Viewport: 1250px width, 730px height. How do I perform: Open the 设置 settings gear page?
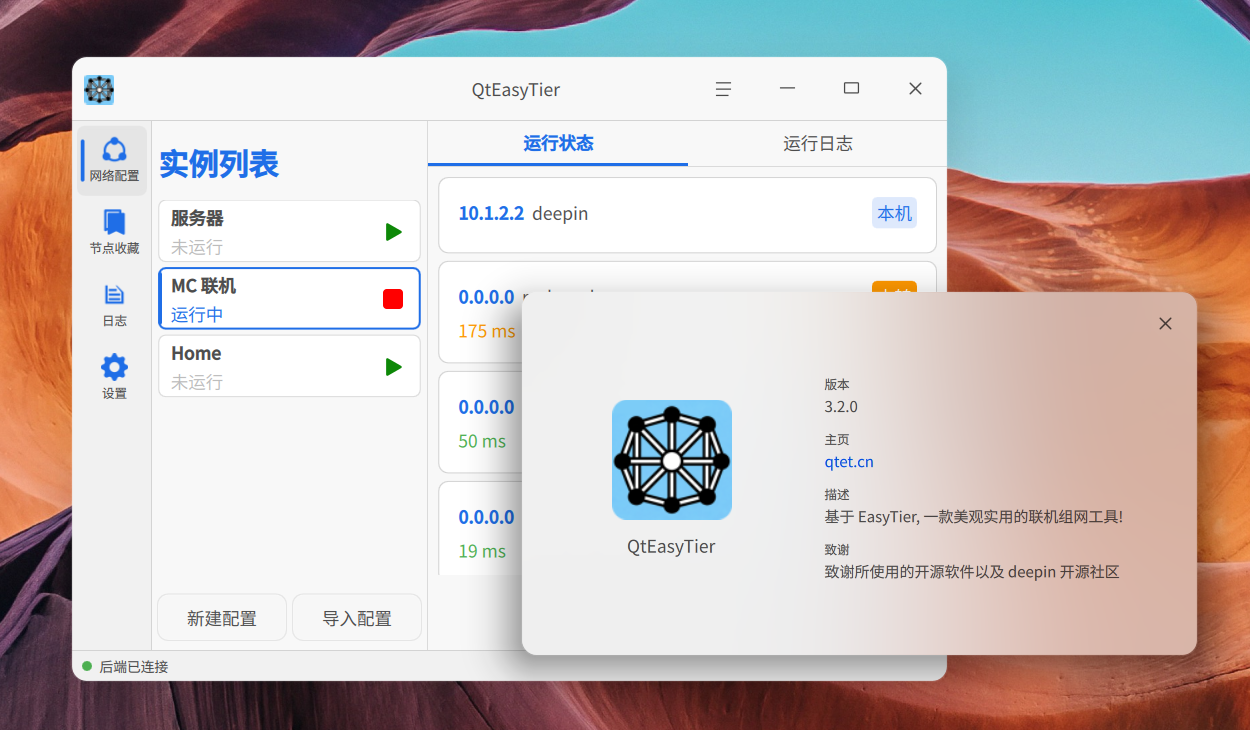coord(114,377)
